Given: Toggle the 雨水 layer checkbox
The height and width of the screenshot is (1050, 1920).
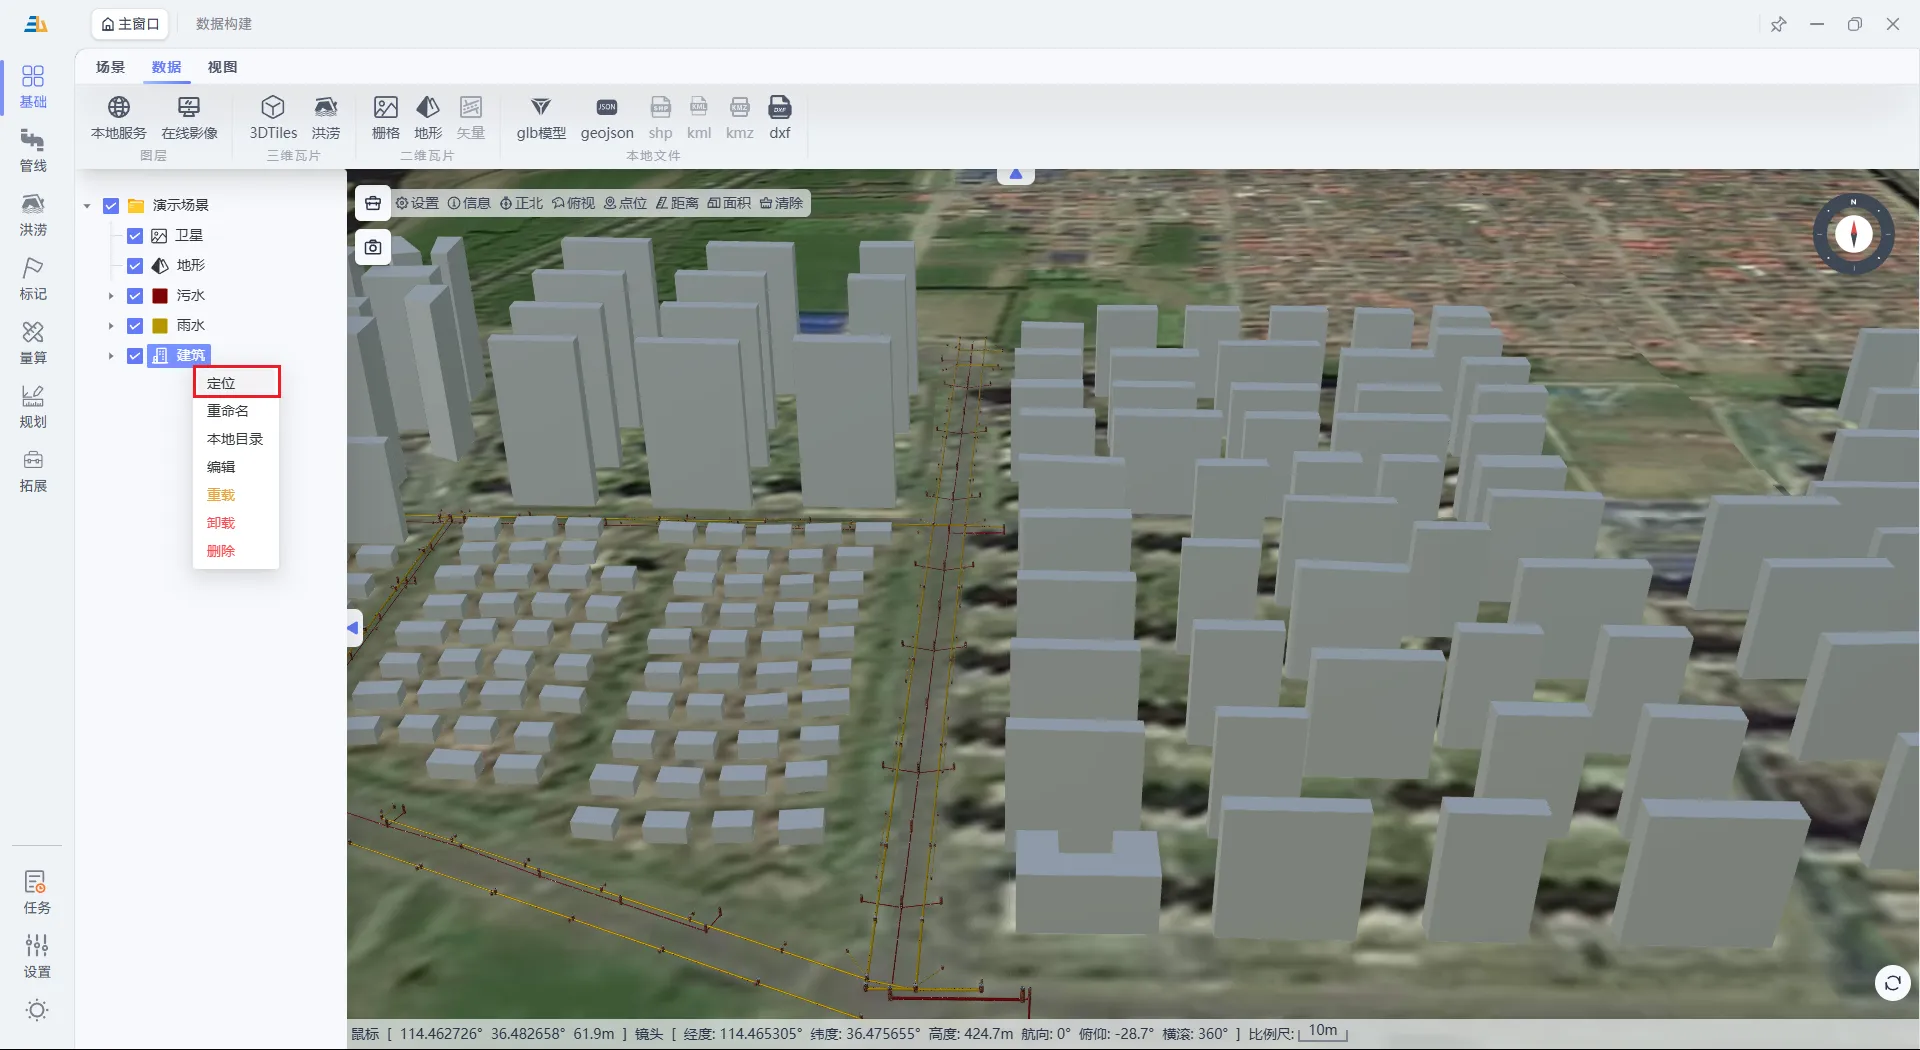Looking at the screenshot, I should coord(135,326).
